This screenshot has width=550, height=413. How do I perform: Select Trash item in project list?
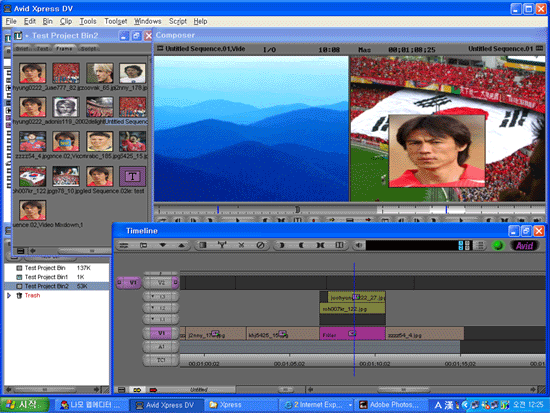(x=32, y=295)
